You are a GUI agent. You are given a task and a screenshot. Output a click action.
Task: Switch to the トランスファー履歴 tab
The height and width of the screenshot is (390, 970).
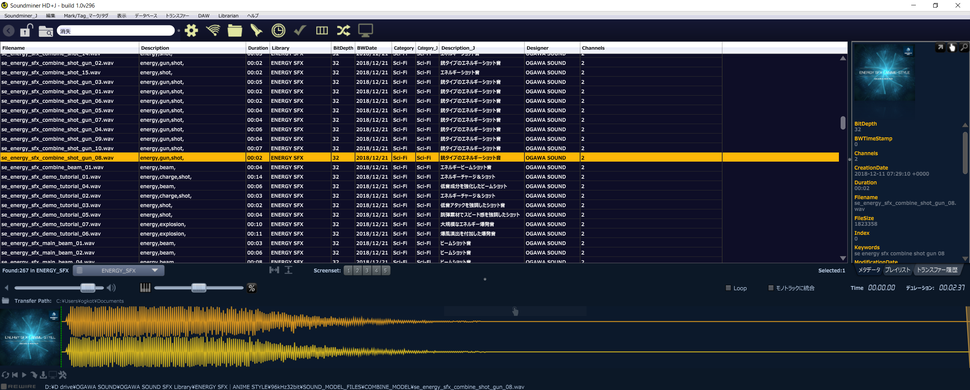point(937,271)
